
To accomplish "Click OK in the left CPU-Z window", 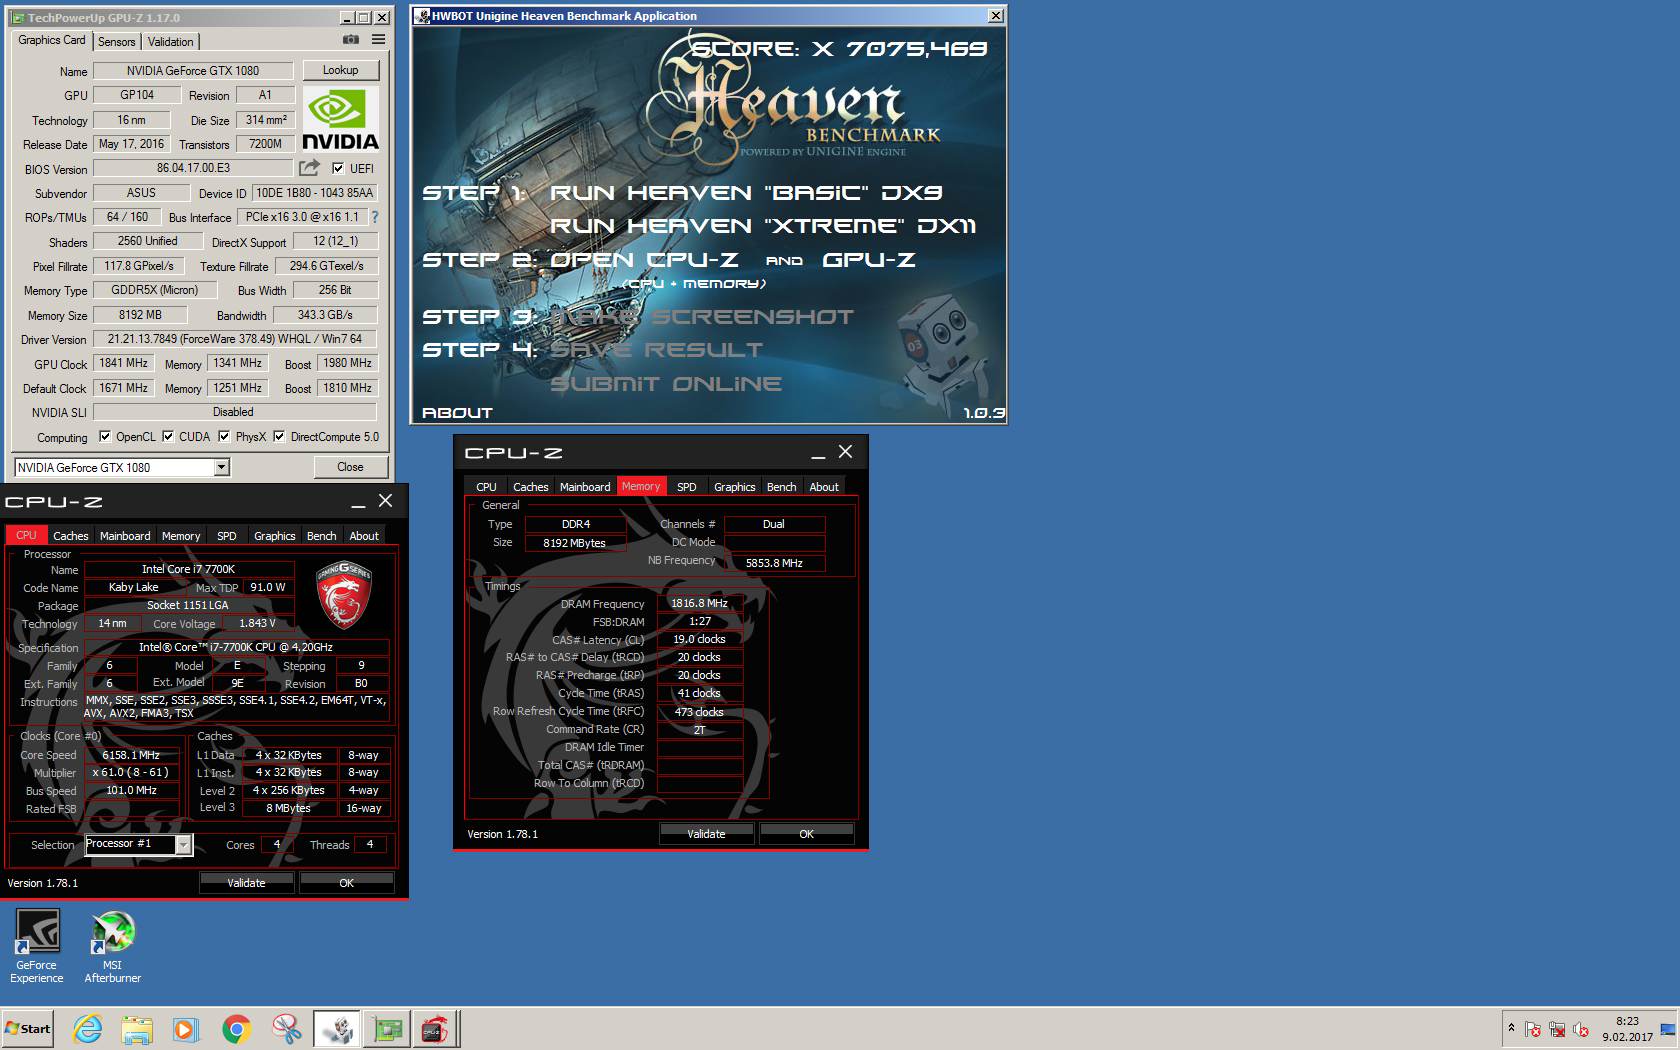I will click(x=346, y=883).
